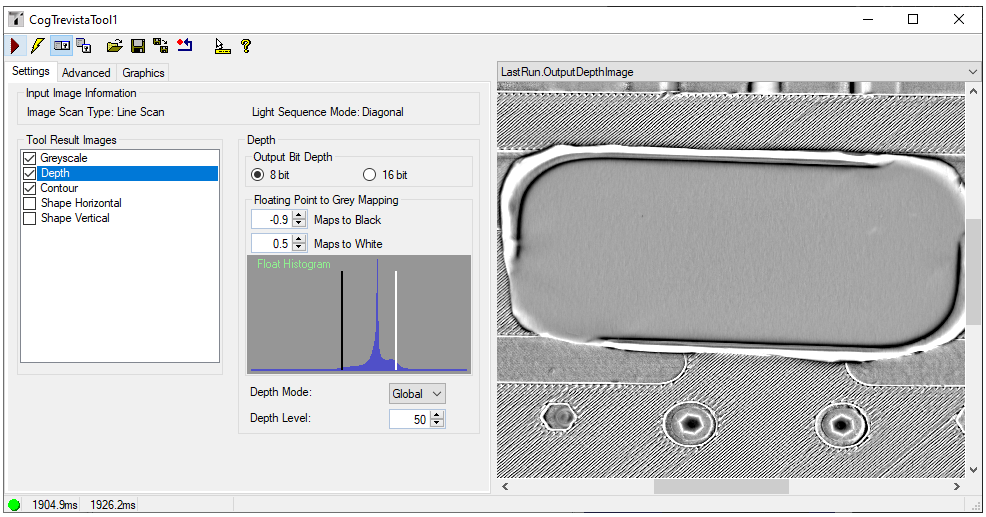The width and height of the screenshot is (986, 517).
Task: Click the Reset tool icon with red dot
Action: [184, 46]
